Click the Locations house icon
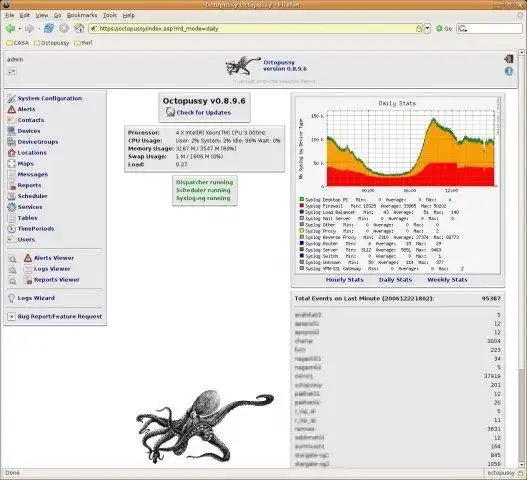Viewport: 527px width, 480px height. coord(12,153)
